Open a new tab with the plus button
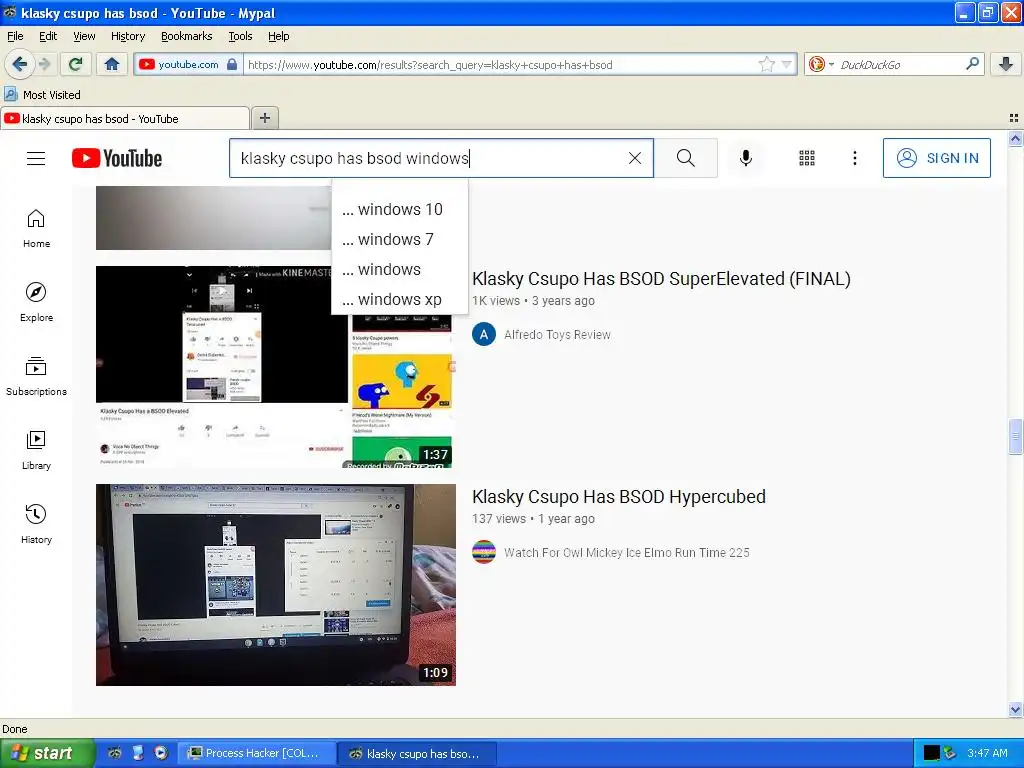This screenshot has height=768, width=1024. pyautogui.click(x=264, y=118)
